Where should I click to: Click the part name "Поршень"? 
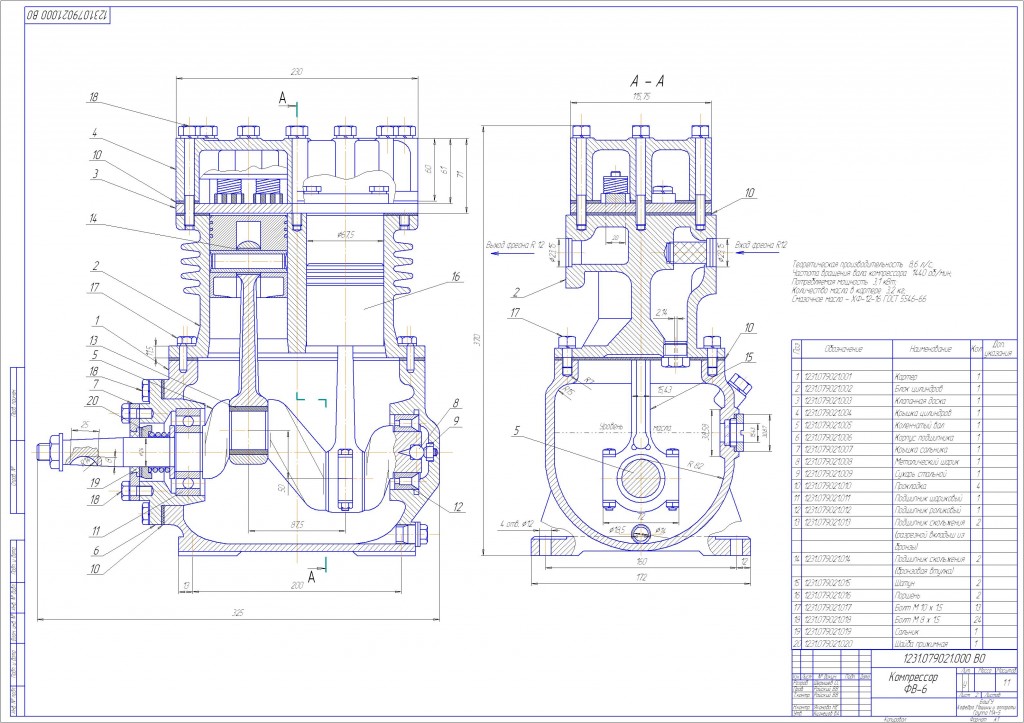pos(908,596)
